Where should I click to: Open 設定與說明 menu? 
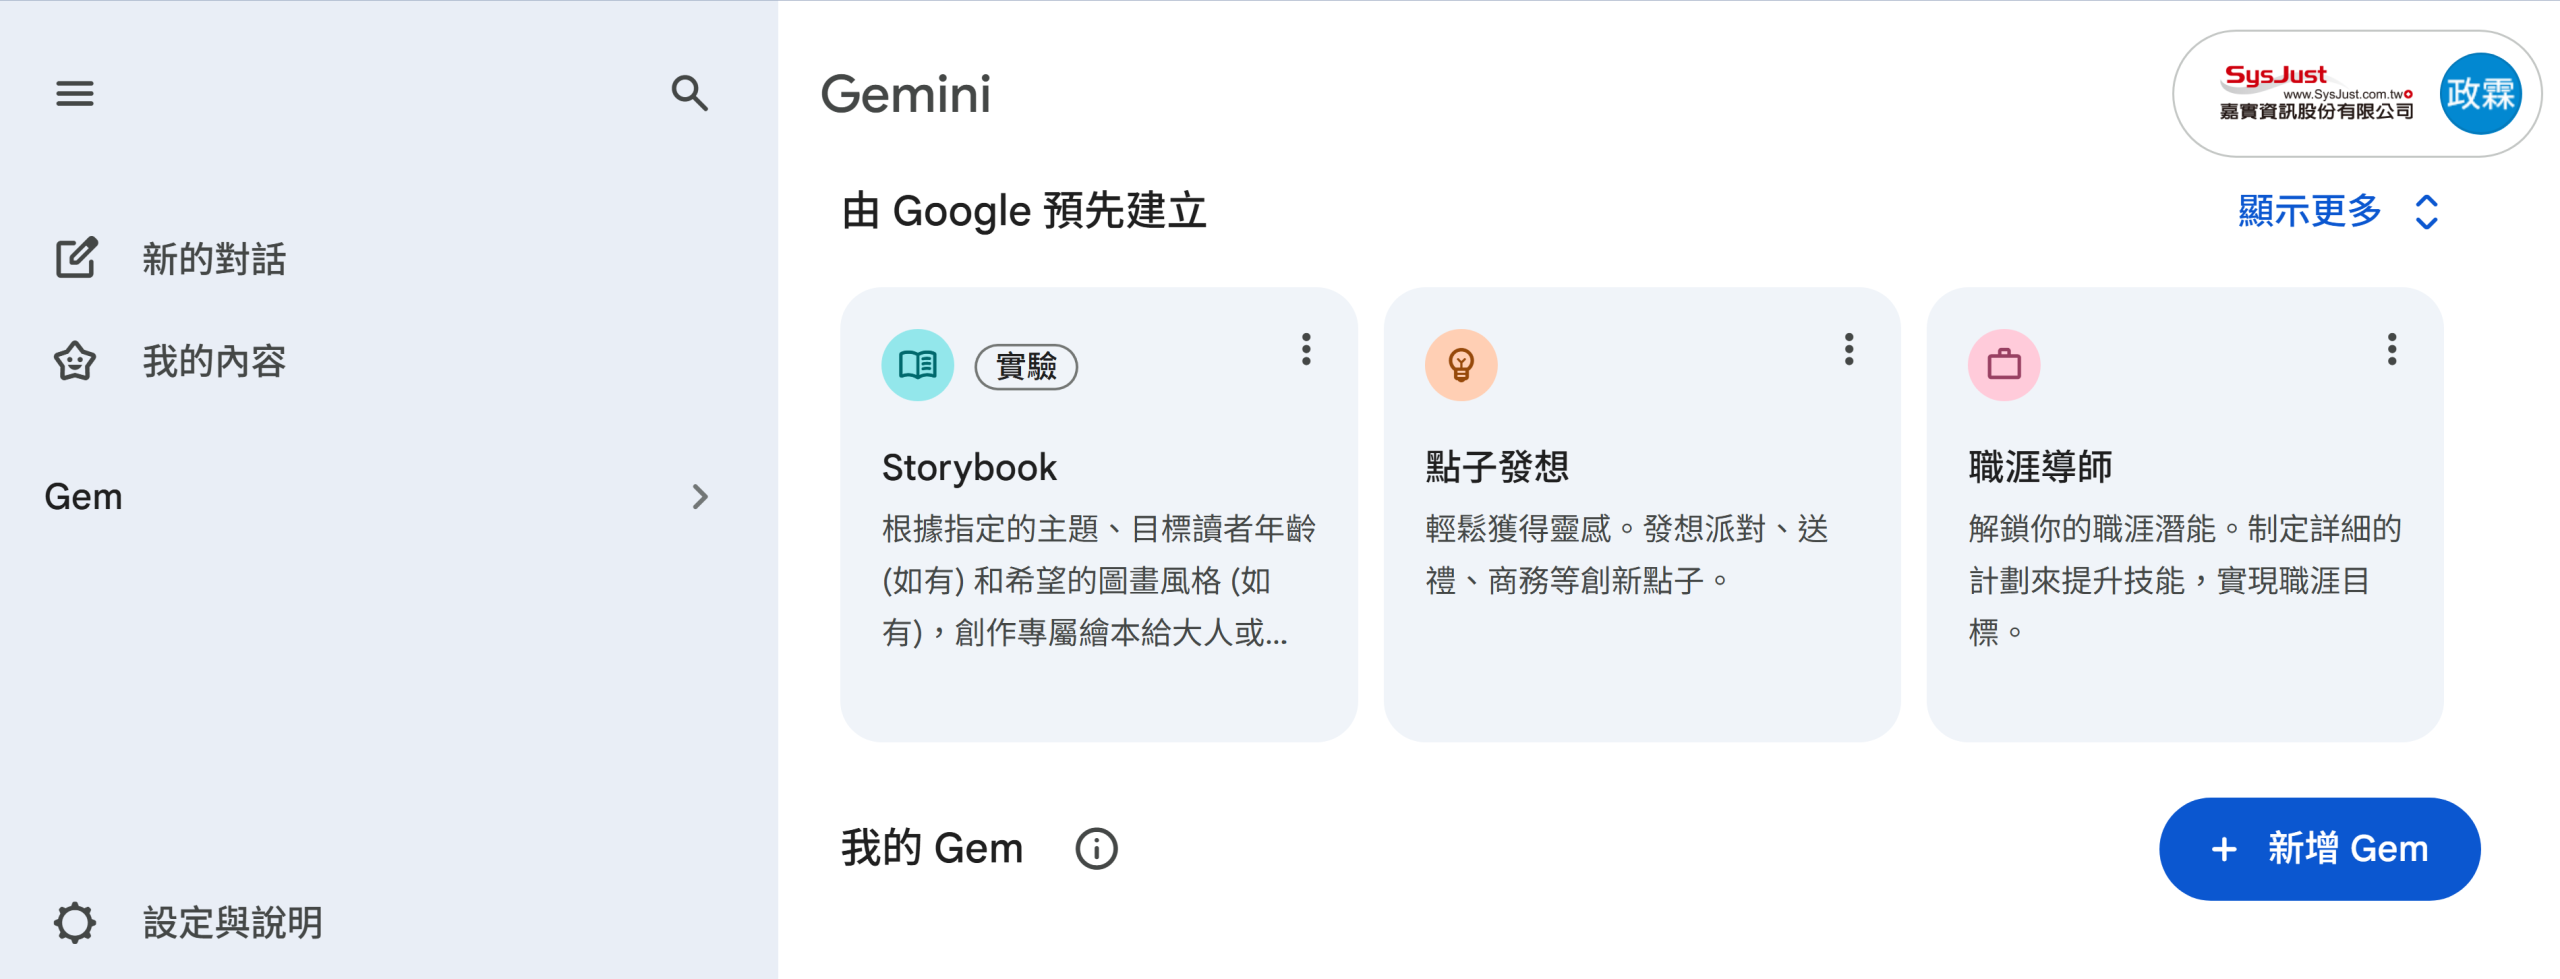click(232, 922)
